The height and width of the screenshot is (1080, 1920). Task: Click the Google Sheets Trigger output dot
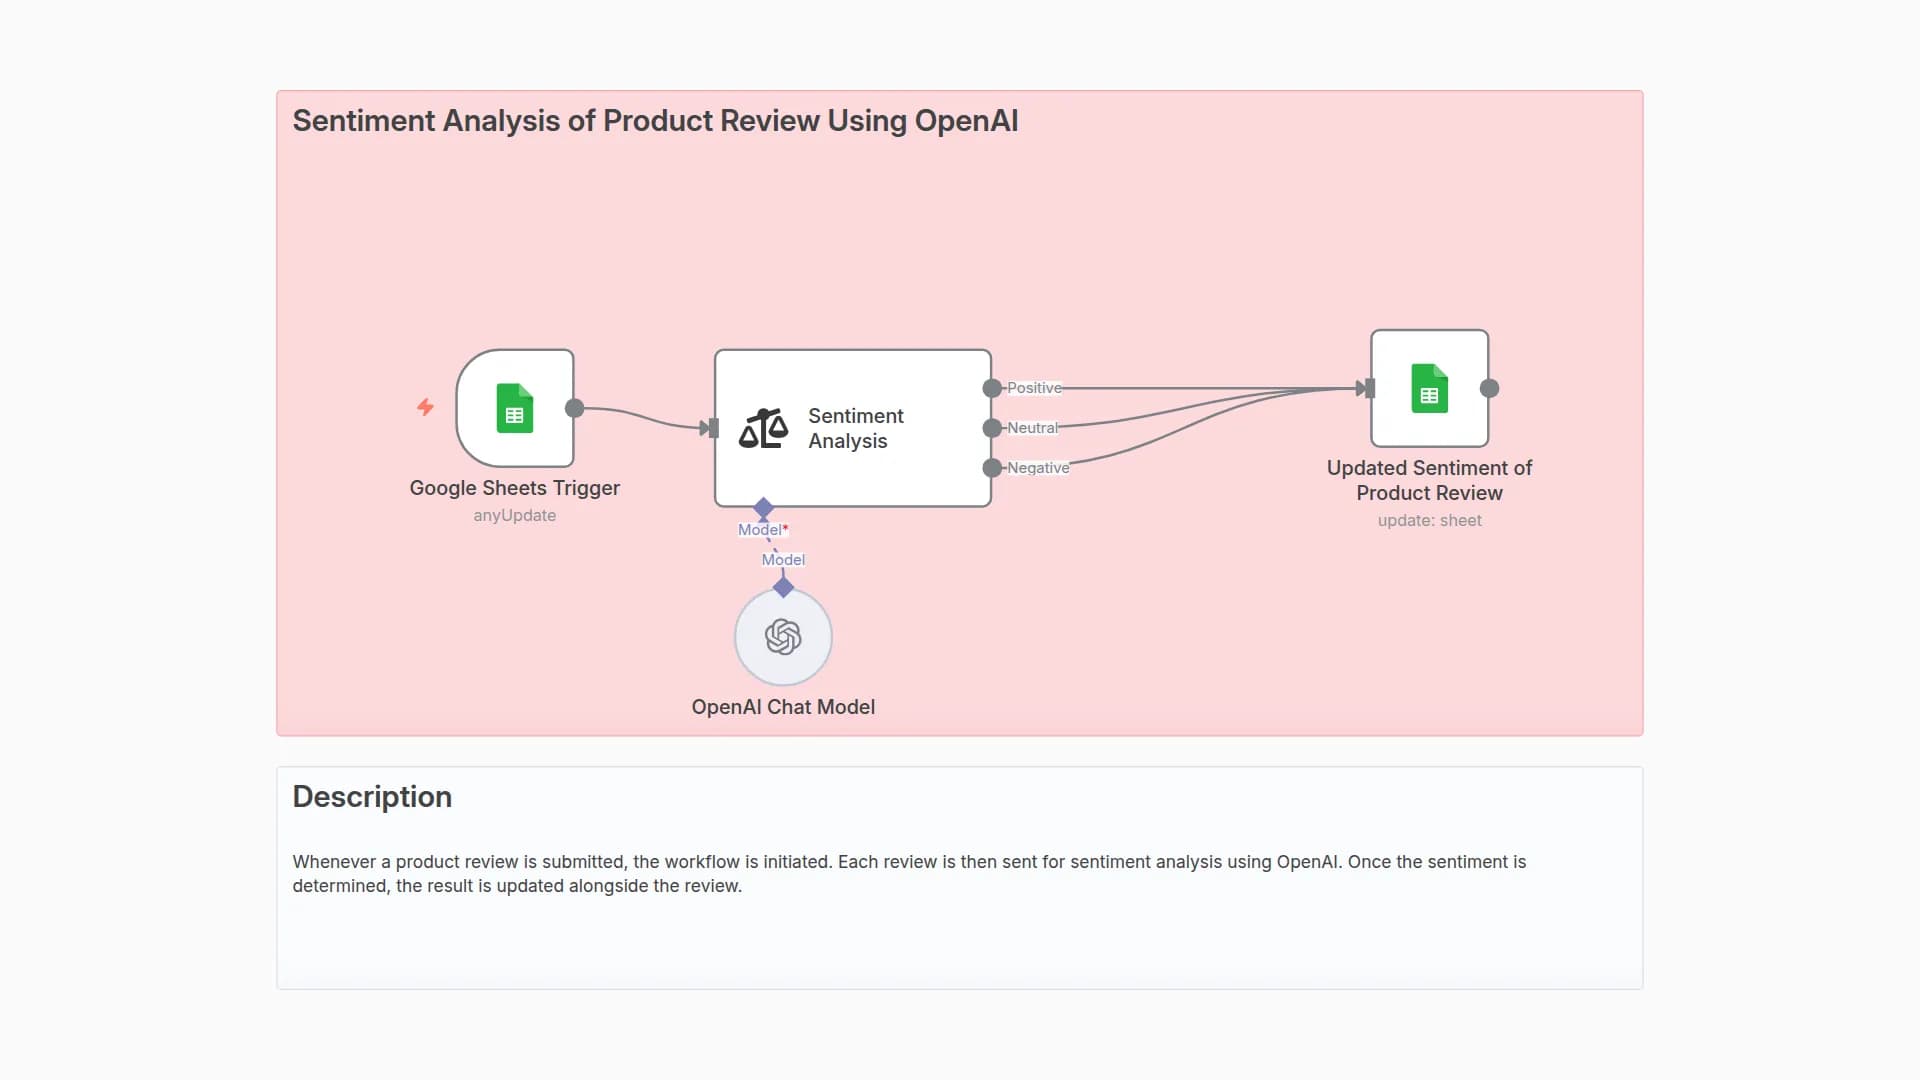click(x=574, y=408)
